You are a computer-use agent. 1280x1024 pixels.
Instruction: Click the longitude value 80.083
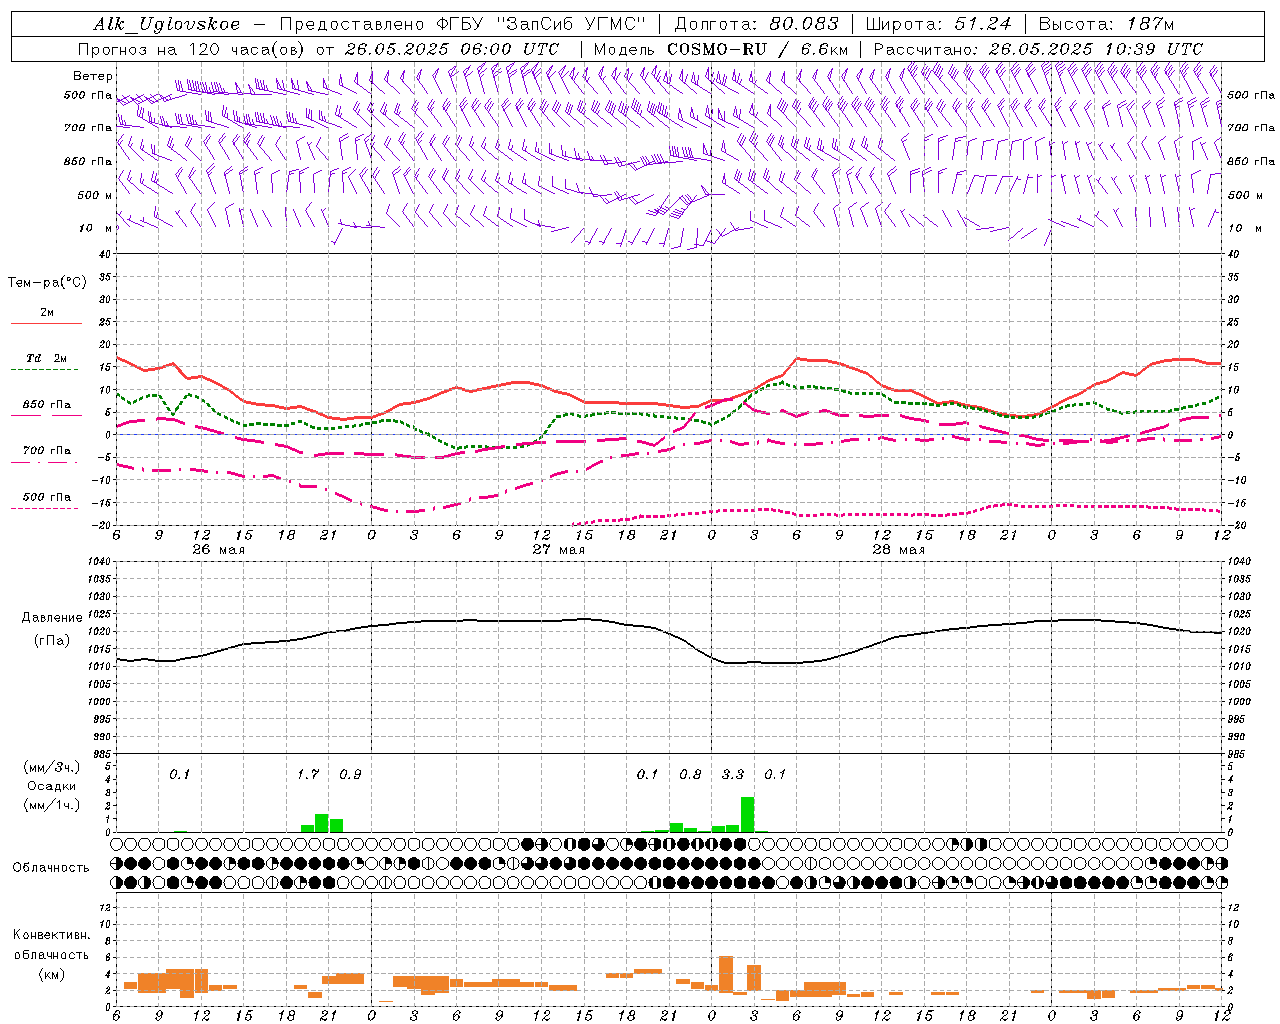[804, 24]
